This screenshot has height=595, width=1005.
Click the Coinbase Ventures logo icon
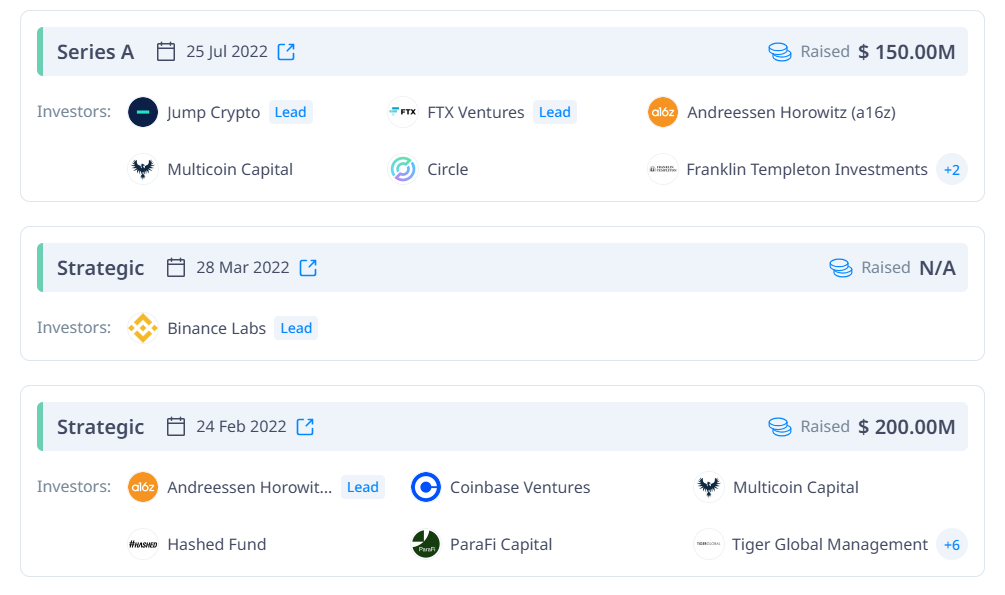pos(426,487)
